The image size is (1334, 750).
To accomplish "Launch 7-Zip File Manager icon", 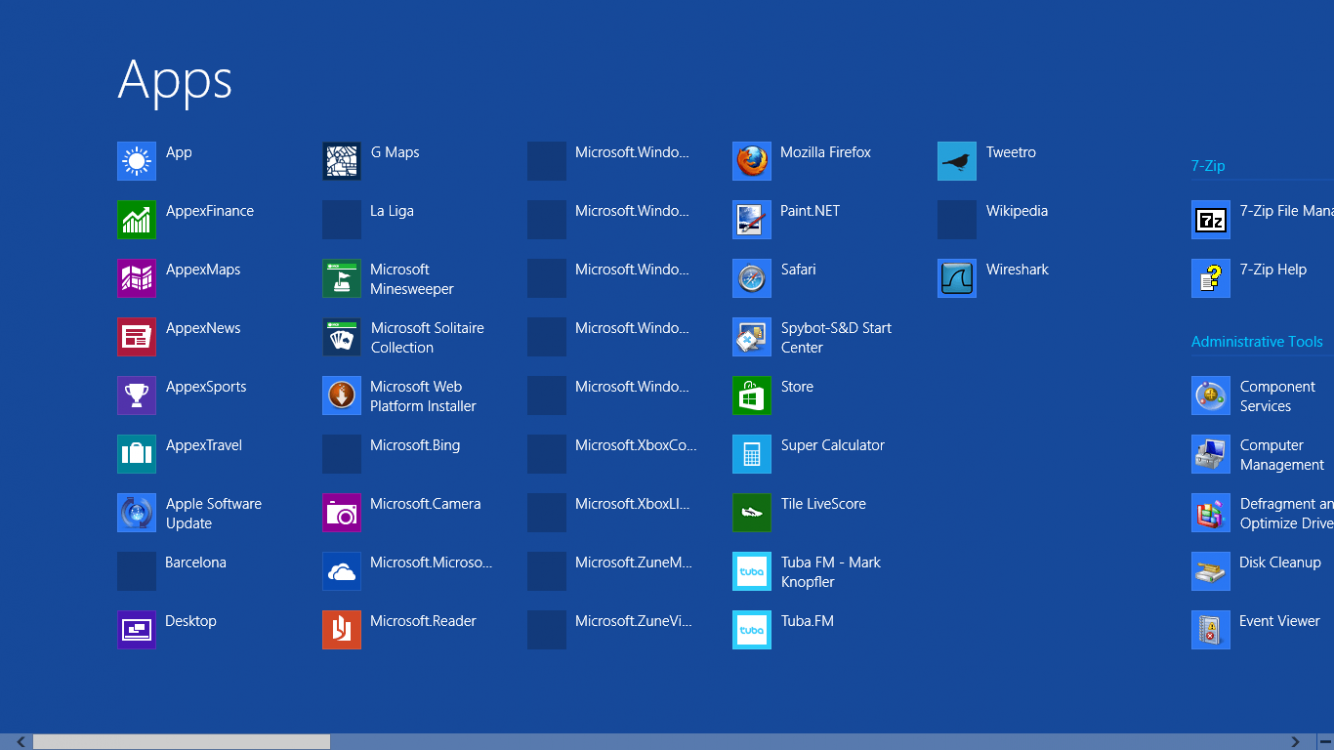I will [x=1210, y=220].
